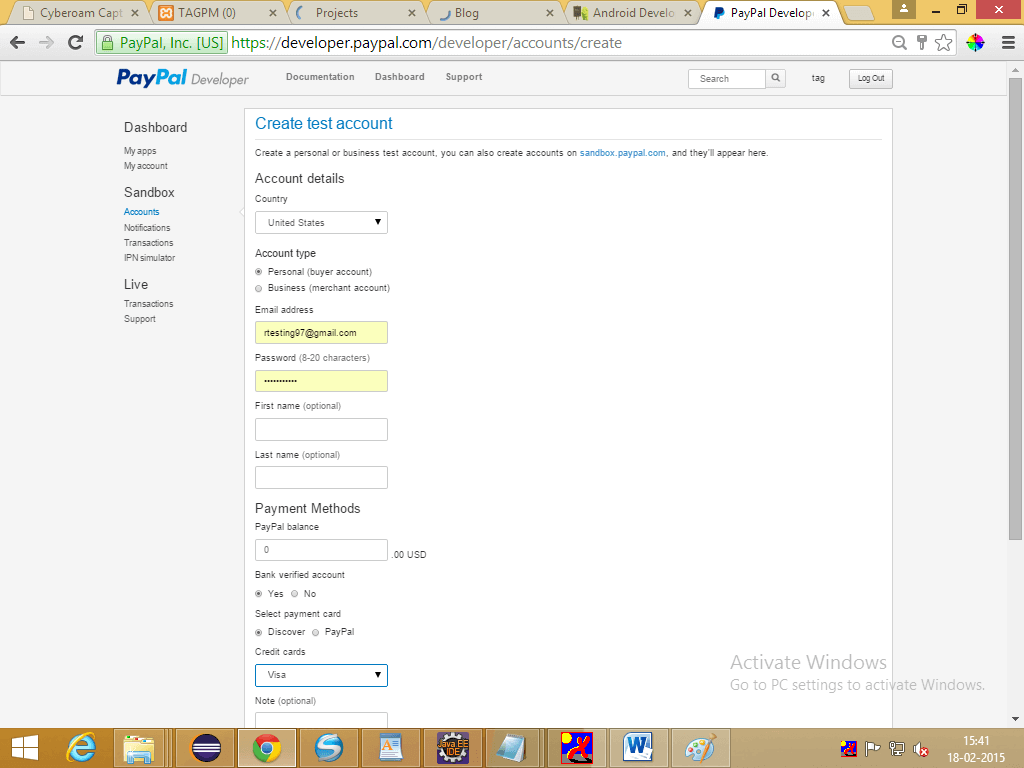Open the sandbox.paypal.com link
The image size is (1024, 768).
pos(622,153)
